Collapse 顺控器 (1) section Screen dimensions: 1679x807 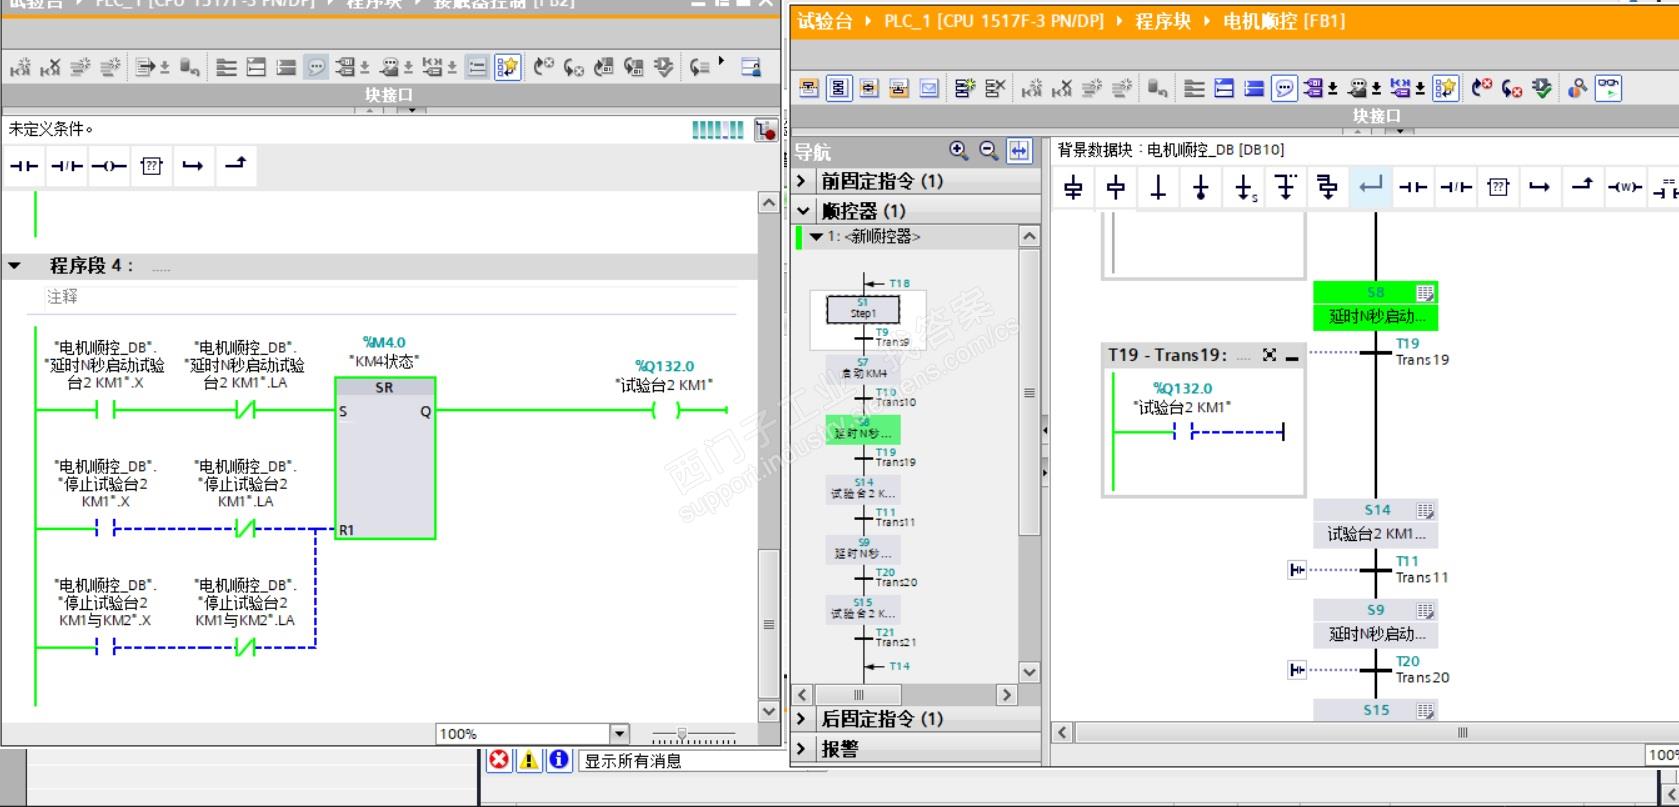tap(802, 211)
